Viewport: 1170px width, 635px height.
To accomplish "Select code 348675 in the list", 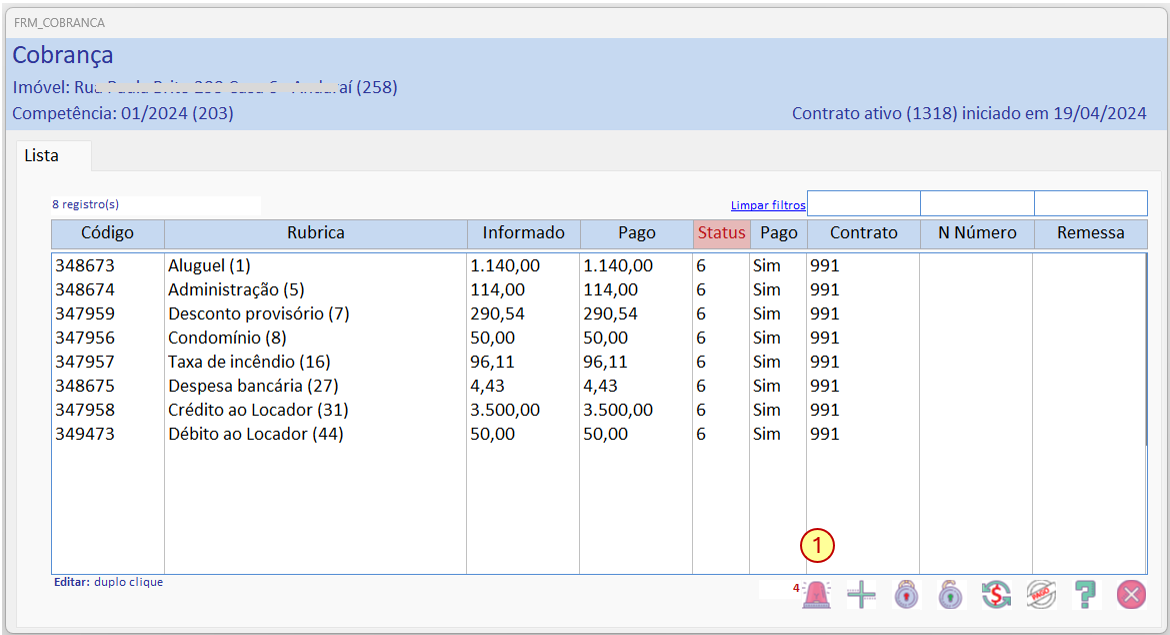I will click(85, 386).
